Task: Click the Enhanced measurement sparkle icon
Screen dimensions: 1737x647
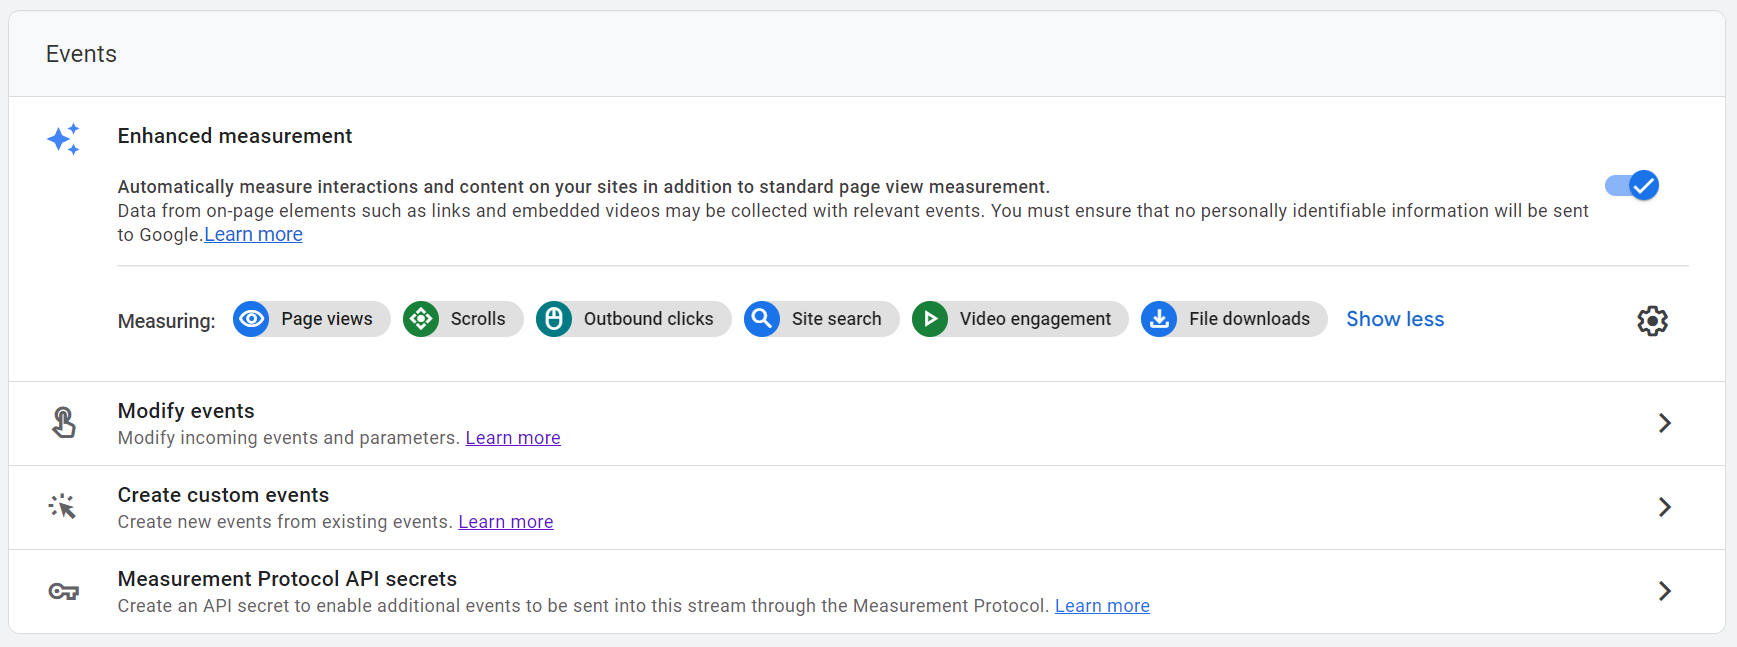Action: coord(63,139)
